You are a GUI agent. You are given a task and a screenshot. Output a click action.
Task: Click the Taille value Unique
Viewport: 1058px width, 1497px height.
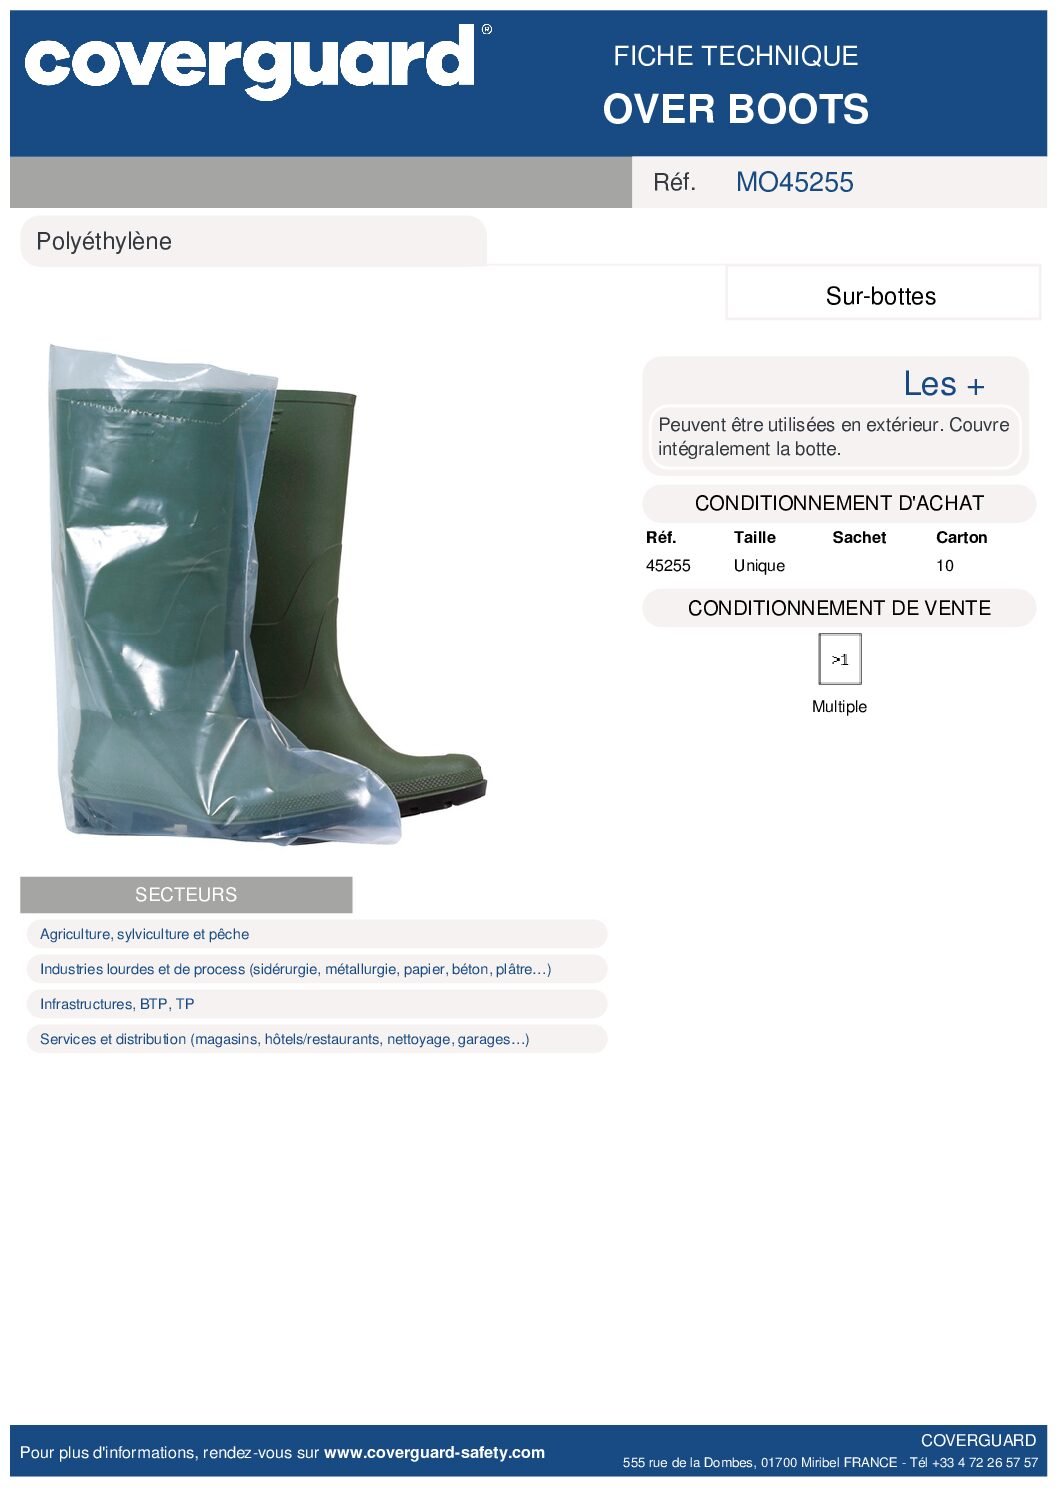coord(759,565)
